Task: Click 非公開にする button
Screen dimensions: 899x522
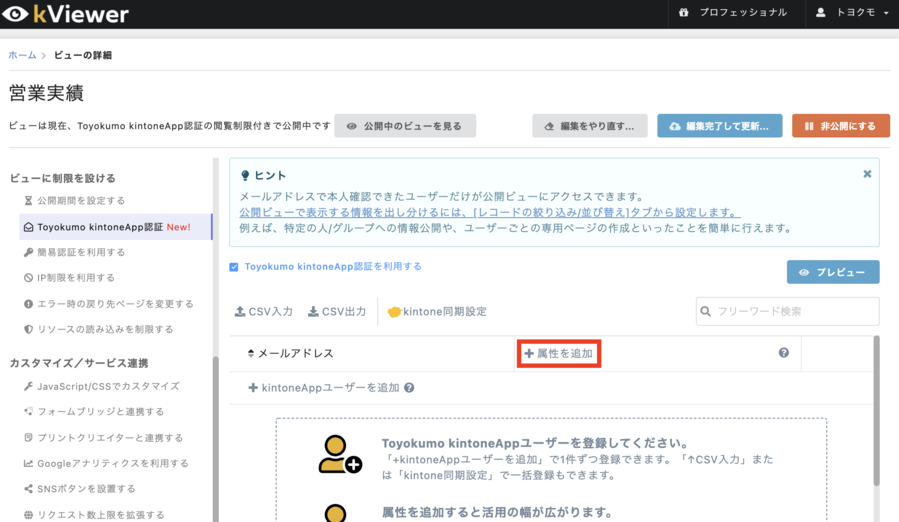Action: click(x=841, y=126)
